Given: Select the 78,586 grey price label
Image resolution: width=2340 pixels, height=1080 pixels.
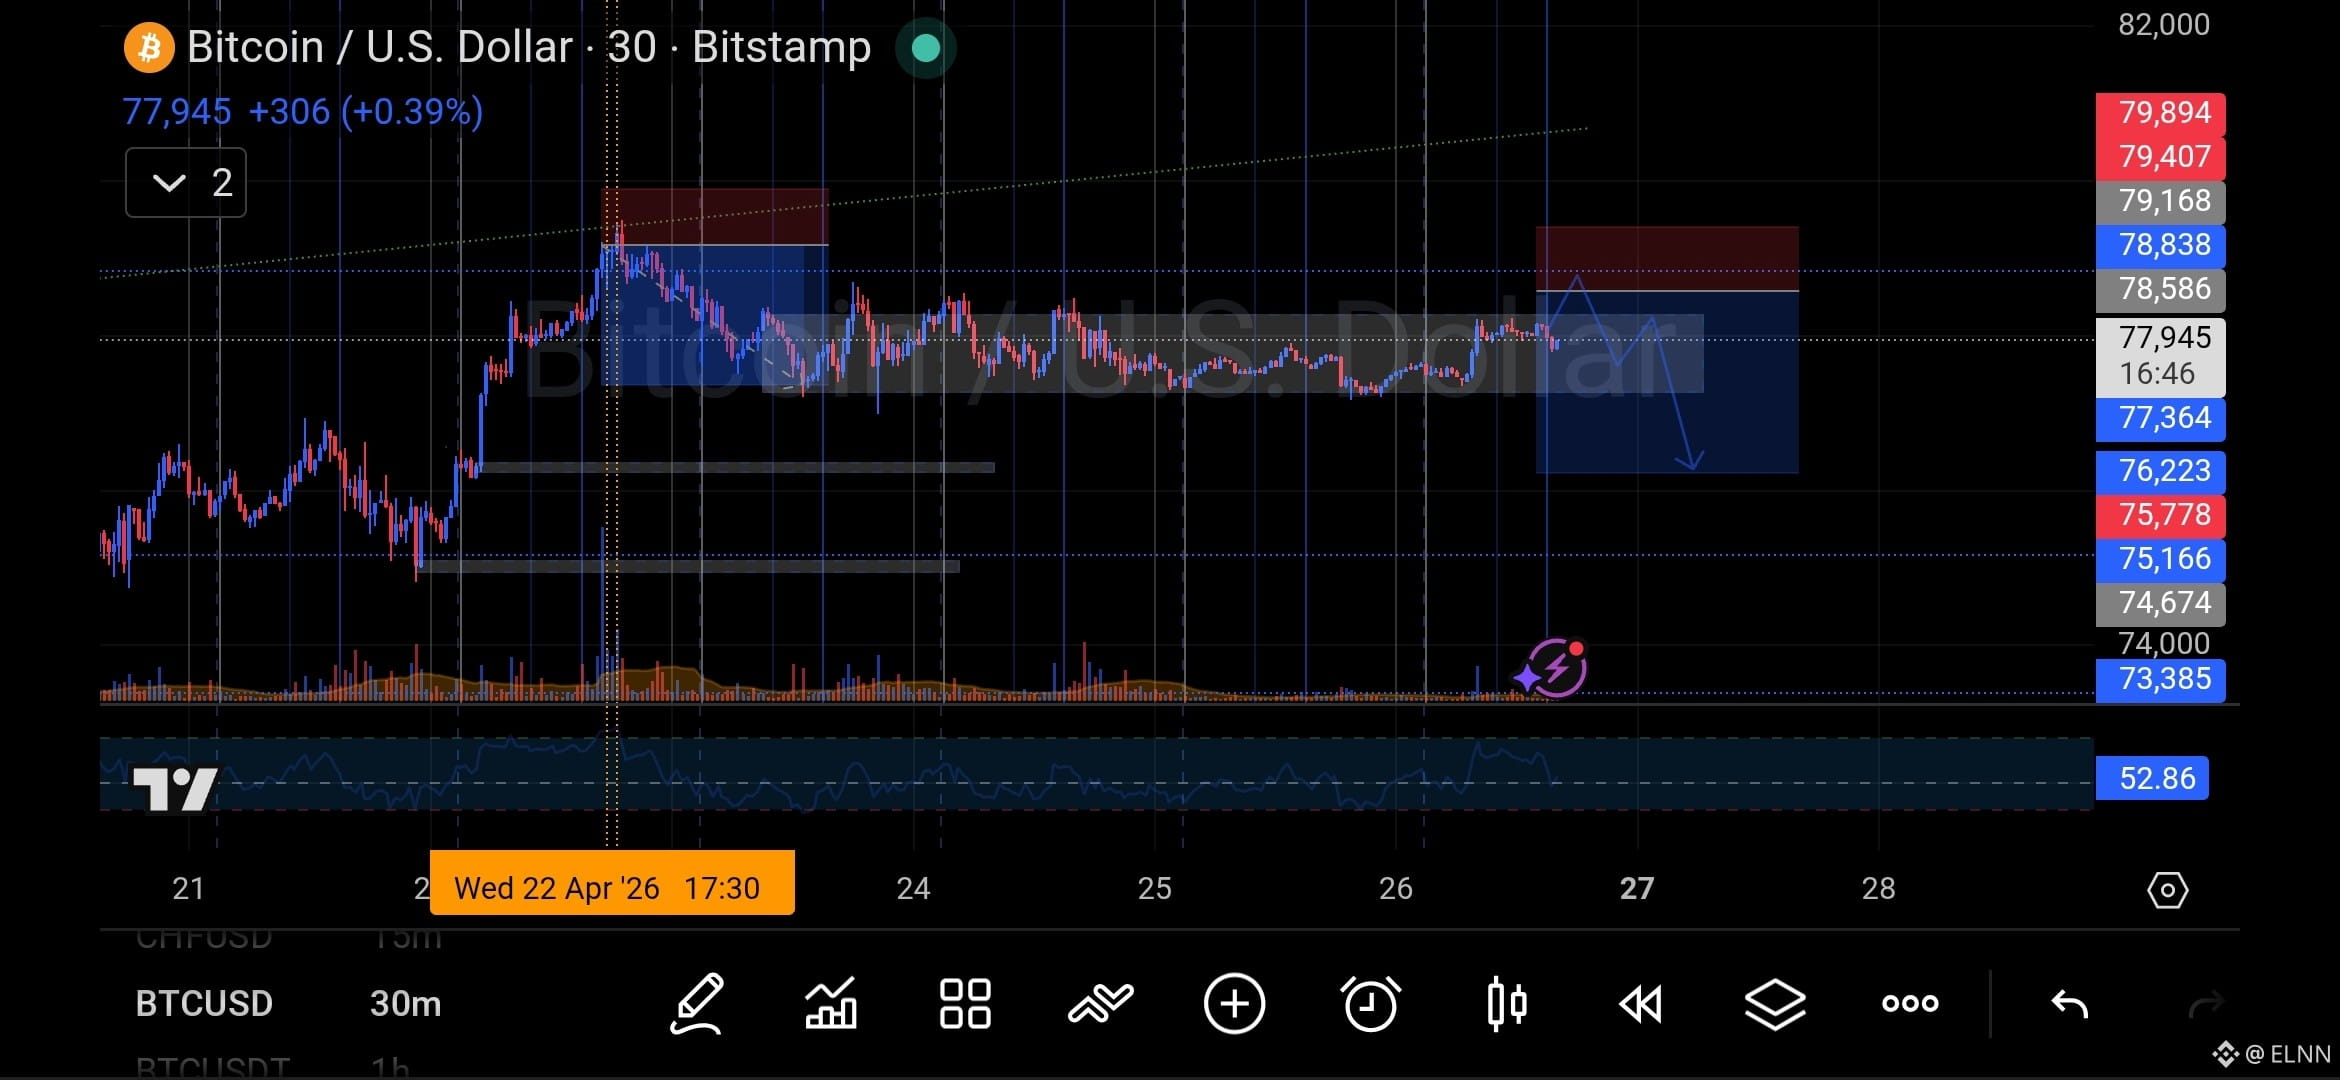Looking at the screenshot, I should (2161, 289).
